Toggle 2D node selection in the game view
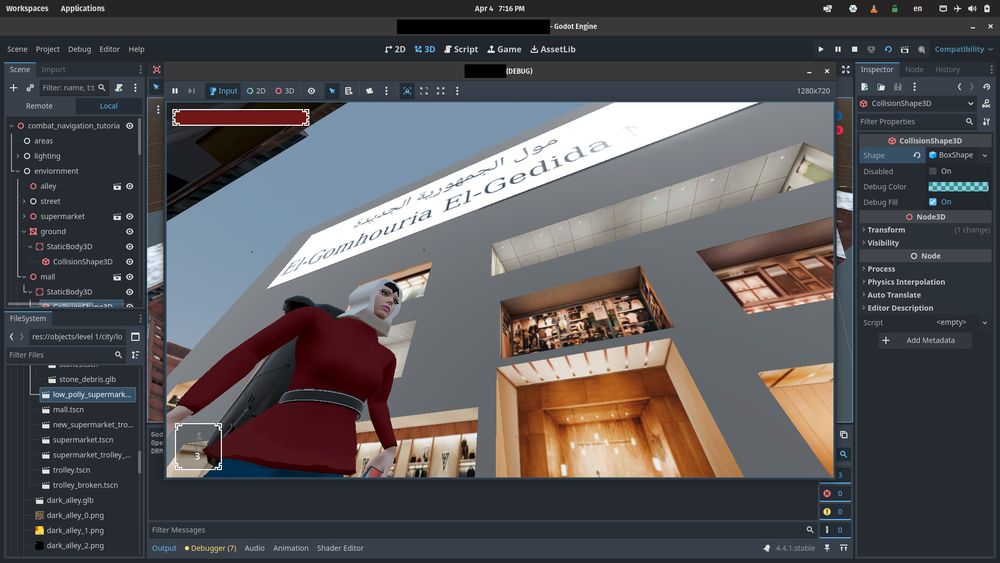The height and width of the screenshot is (563, 1000). [x=256, y=91]
